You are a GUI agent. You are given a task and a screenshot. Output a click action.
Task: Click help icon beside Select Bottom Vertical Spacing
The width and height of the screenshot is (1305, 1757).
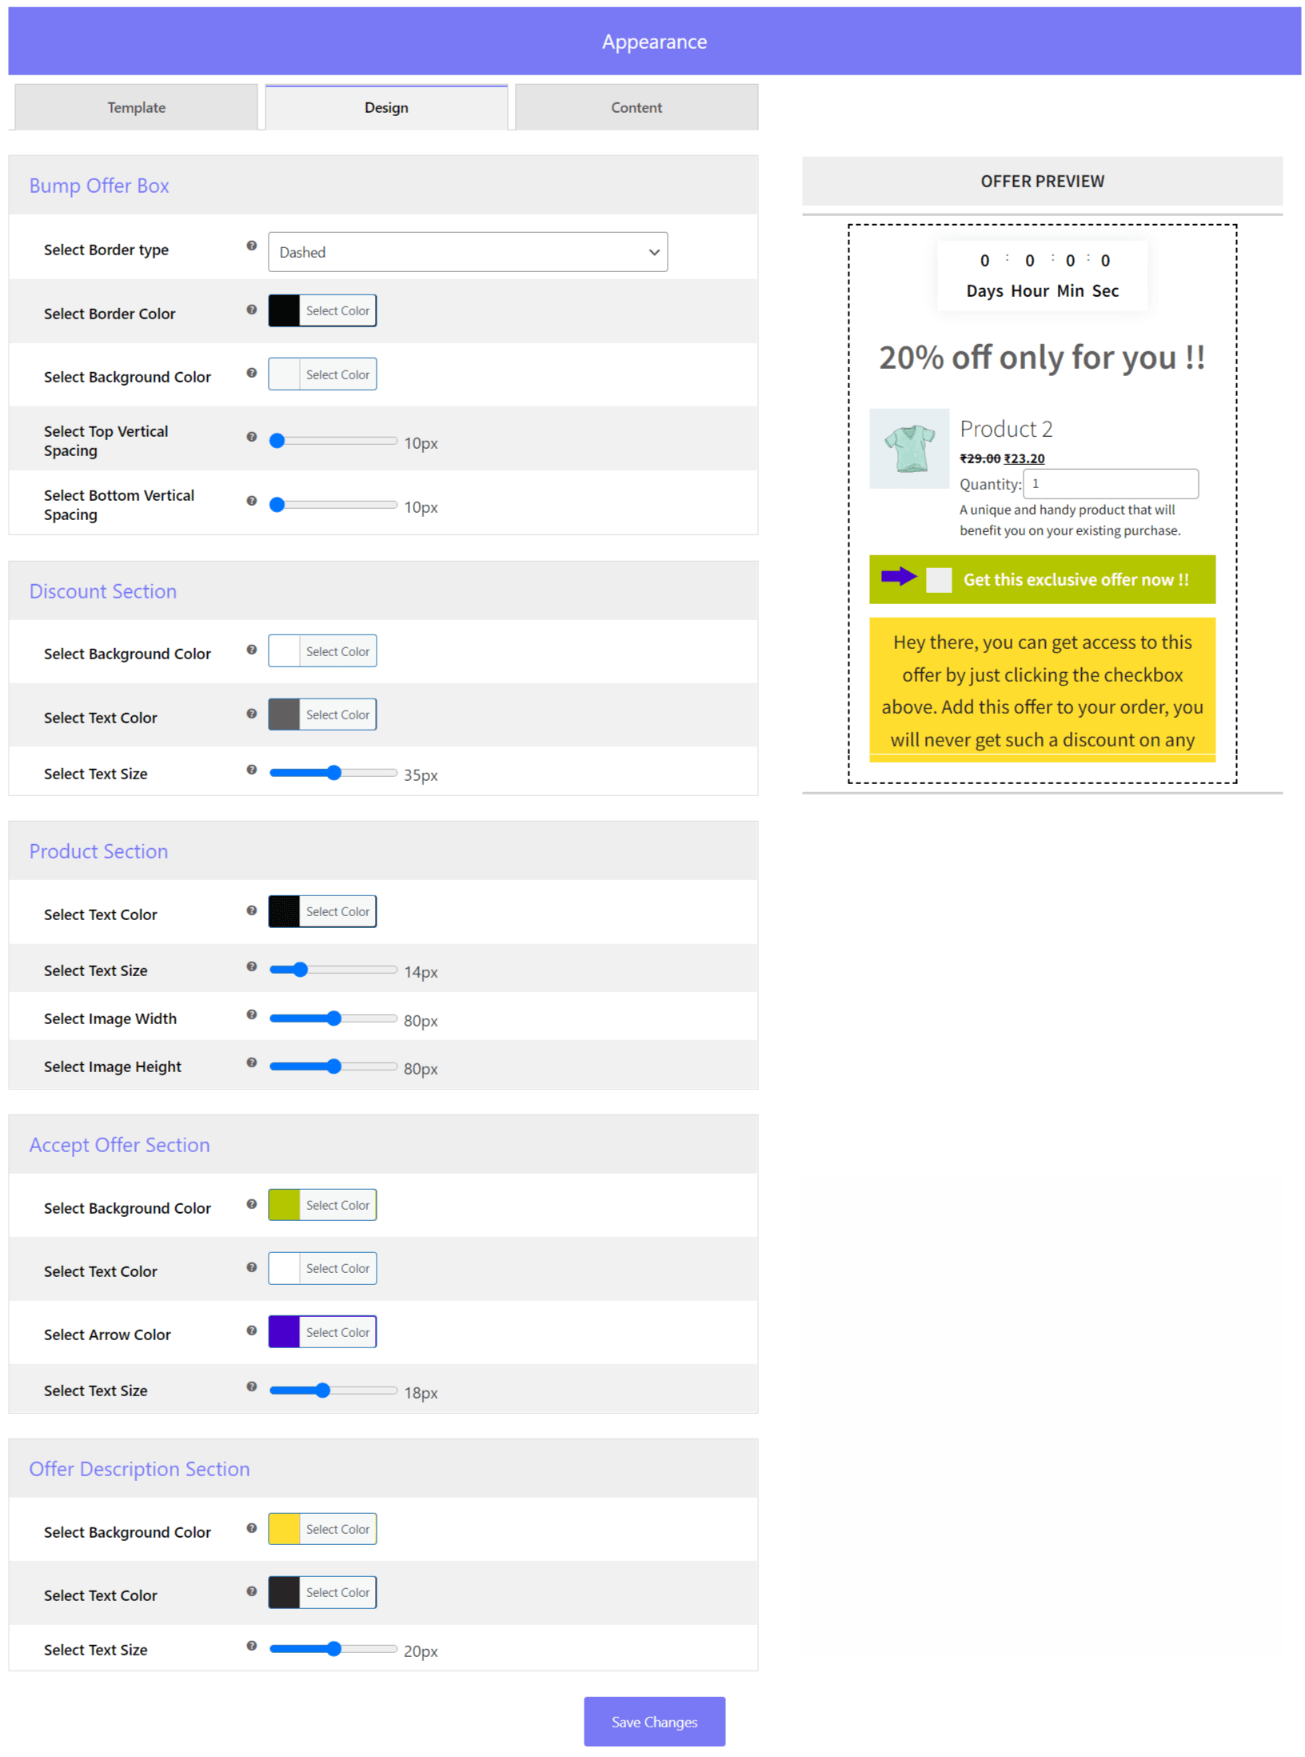[x=252, y=501]
